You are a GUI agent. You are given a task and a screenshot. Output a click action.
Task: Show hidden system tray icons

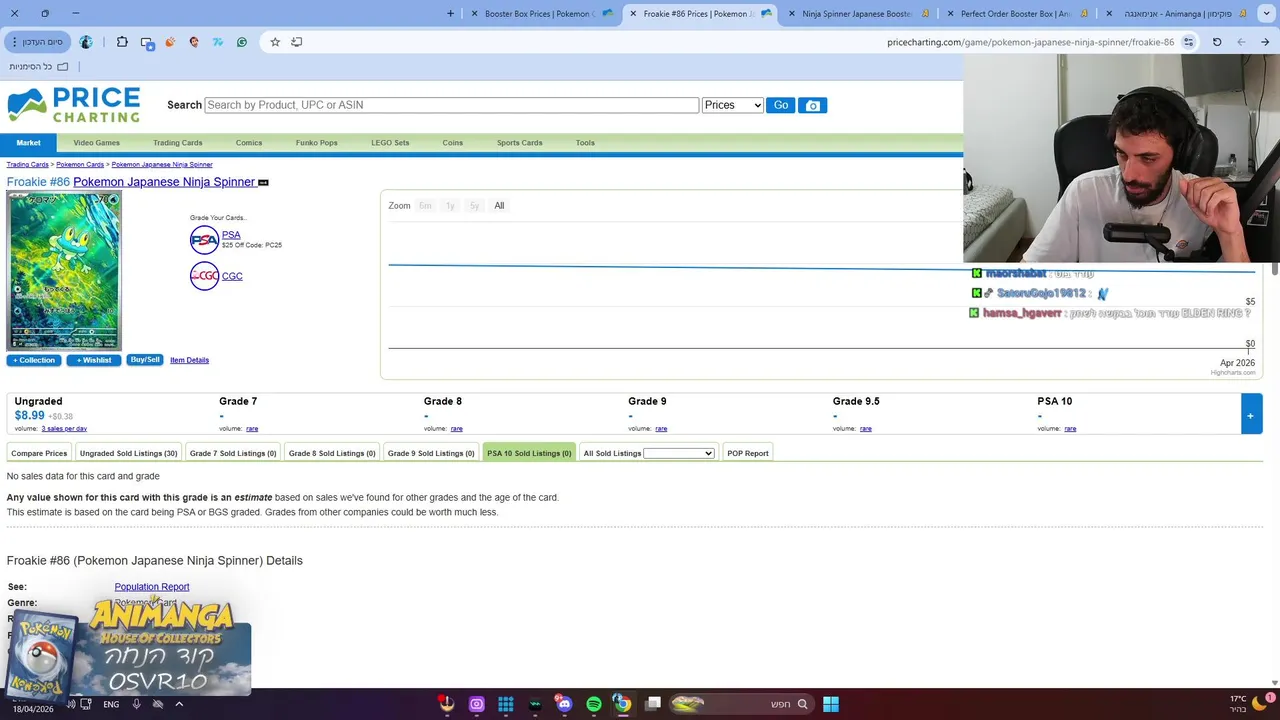coord(179,704)
